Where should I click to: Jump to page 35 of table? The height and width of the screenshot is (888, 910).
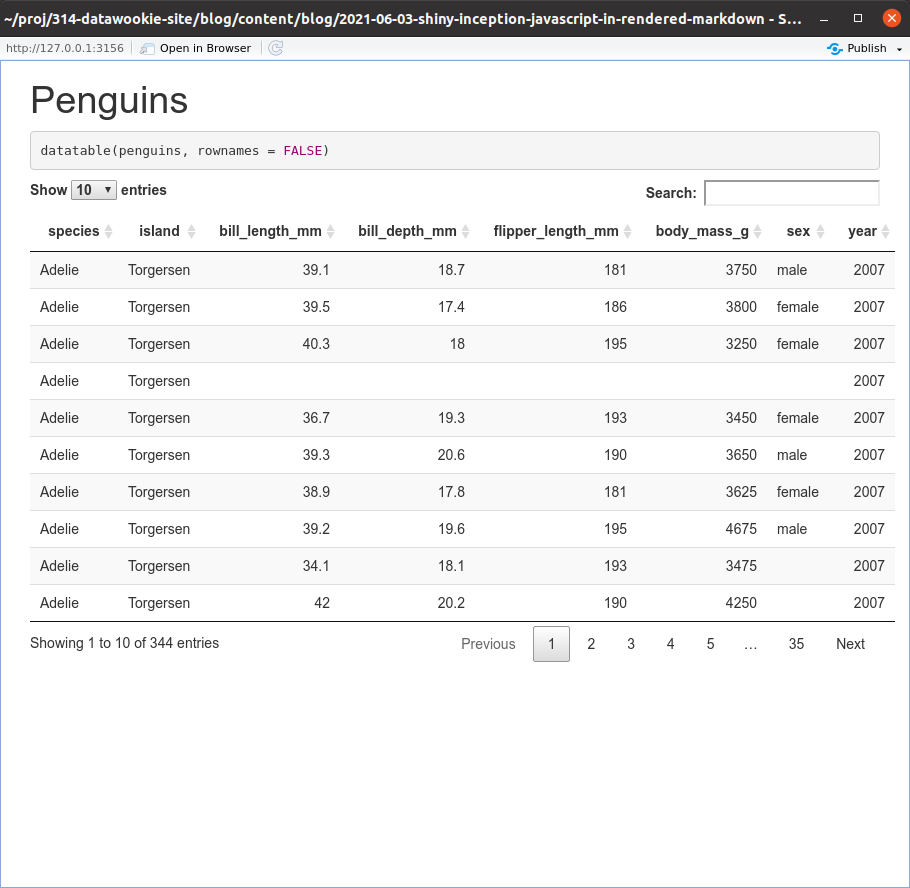pos(796,644)
